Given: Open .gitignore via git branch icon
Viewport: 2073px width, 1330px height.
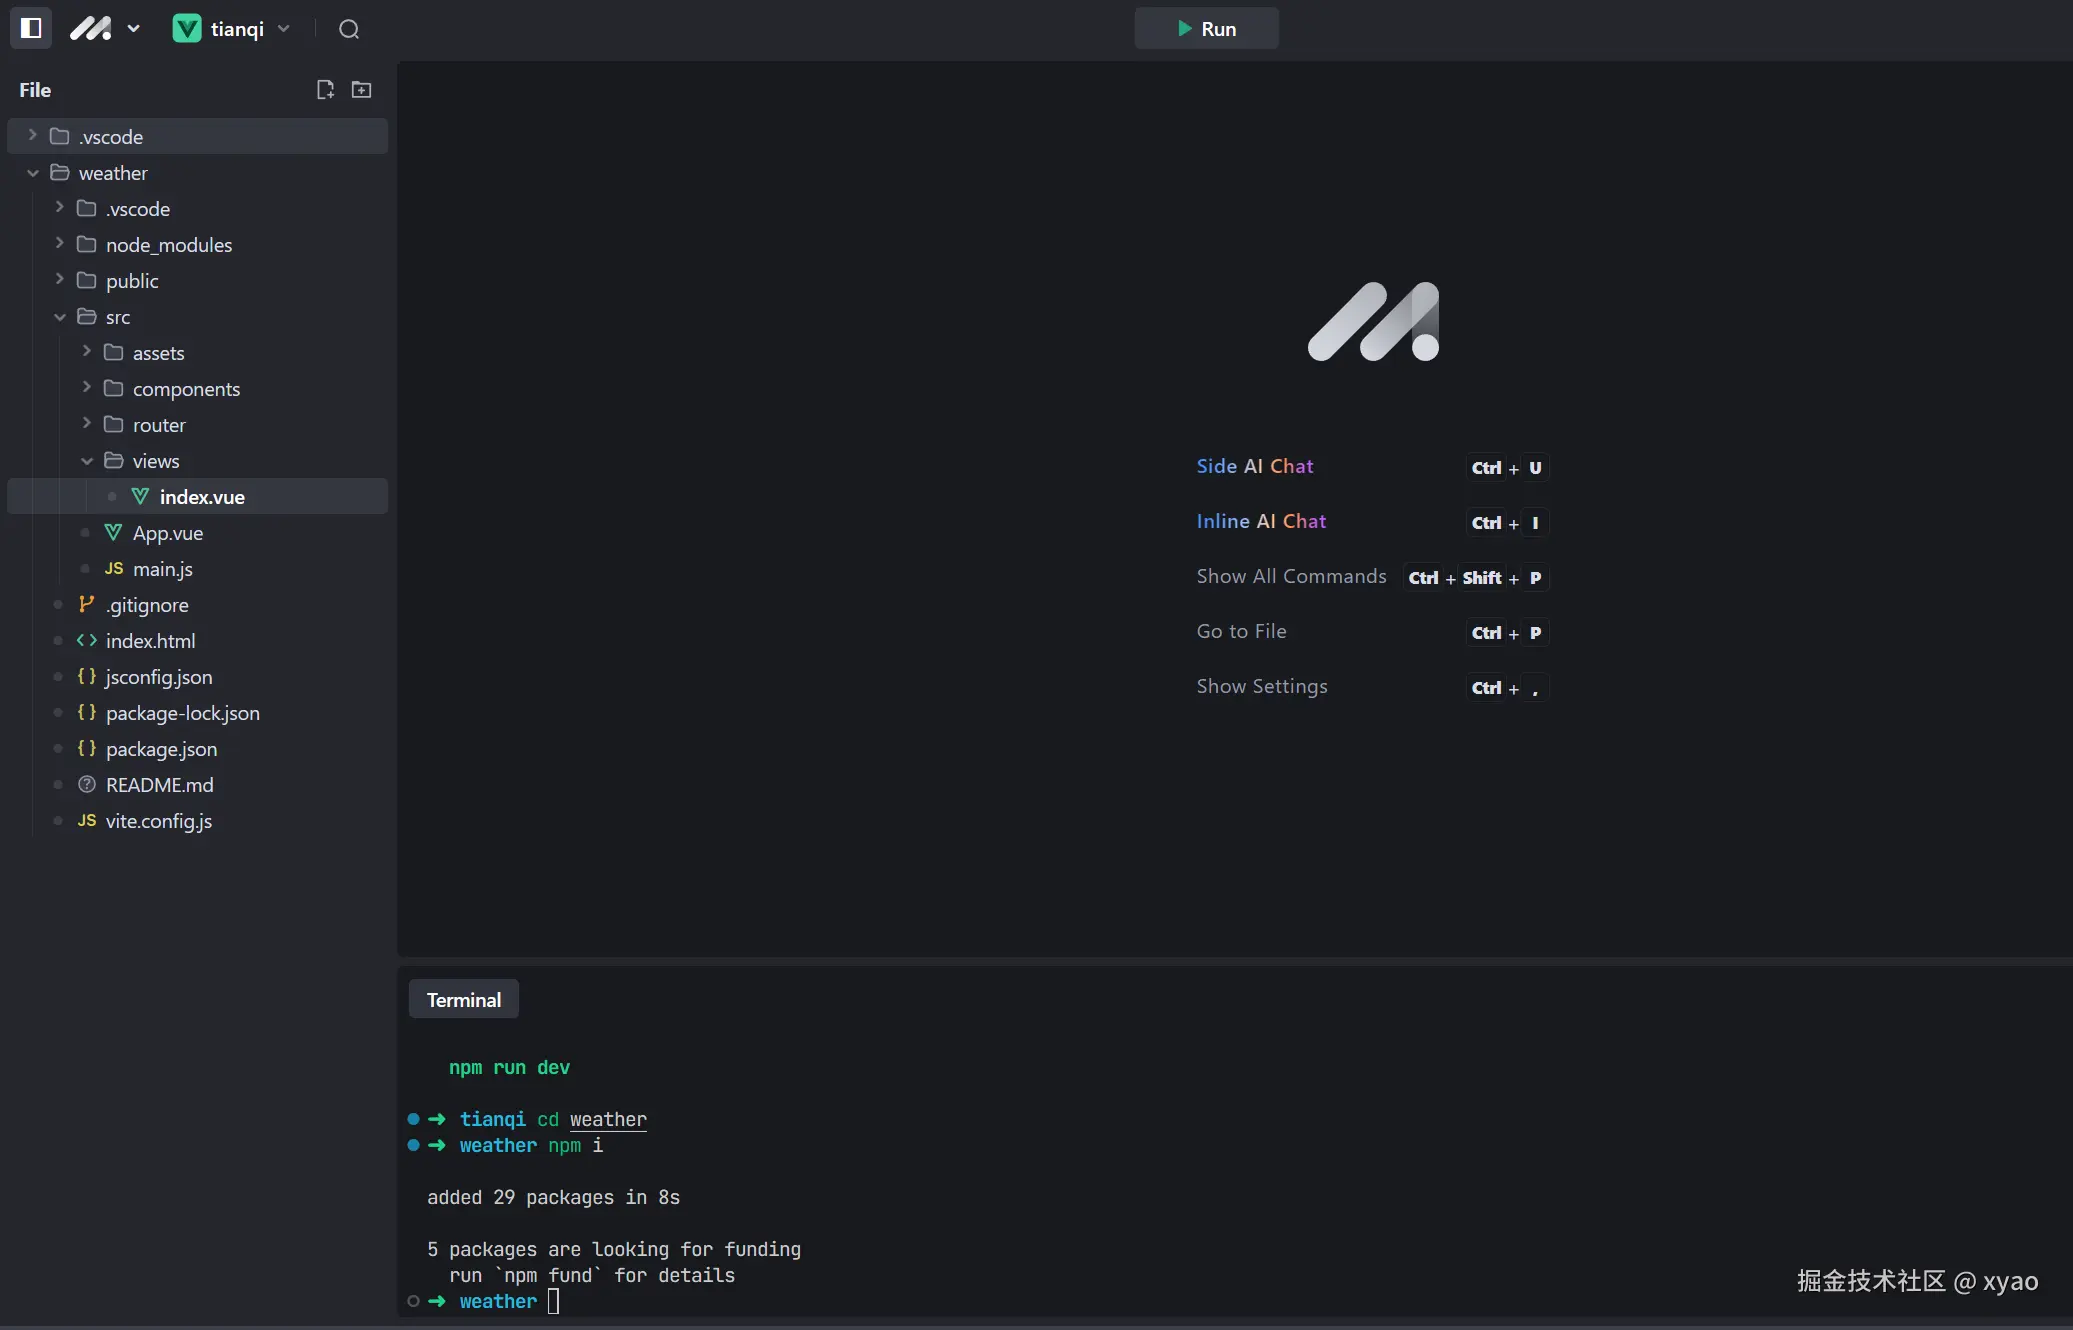Looking at the screenshot, I should pos(87,604).
